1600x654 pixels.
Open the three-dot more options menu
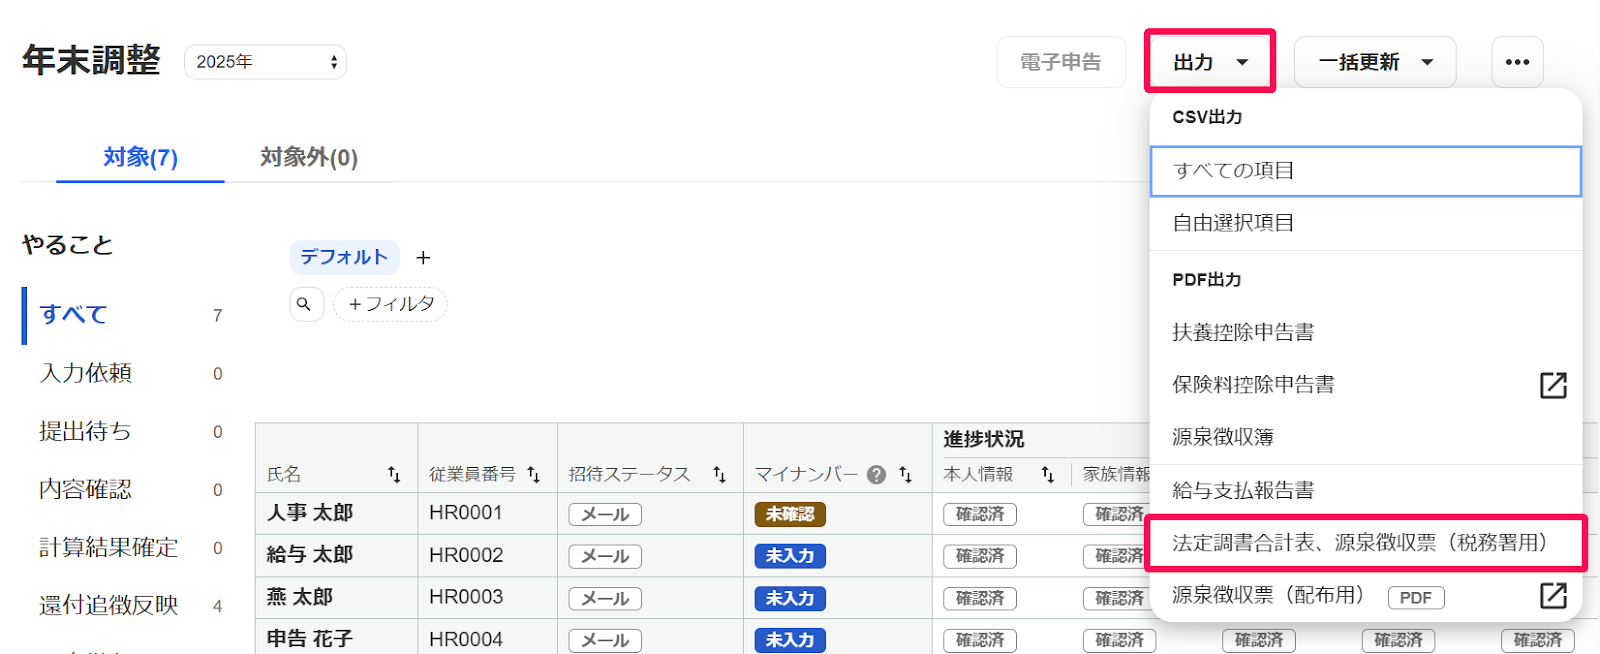coord(1517,62)
